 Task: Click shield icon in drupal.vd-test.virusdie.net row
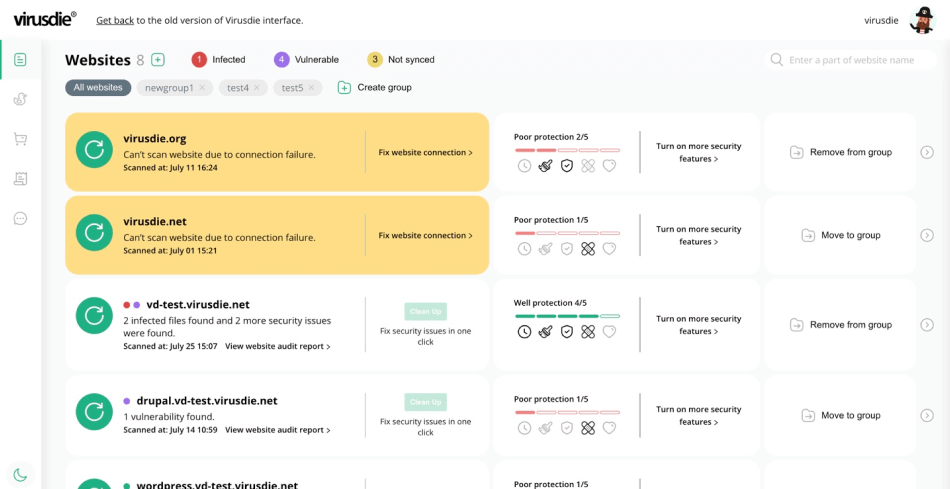(566, 428)
